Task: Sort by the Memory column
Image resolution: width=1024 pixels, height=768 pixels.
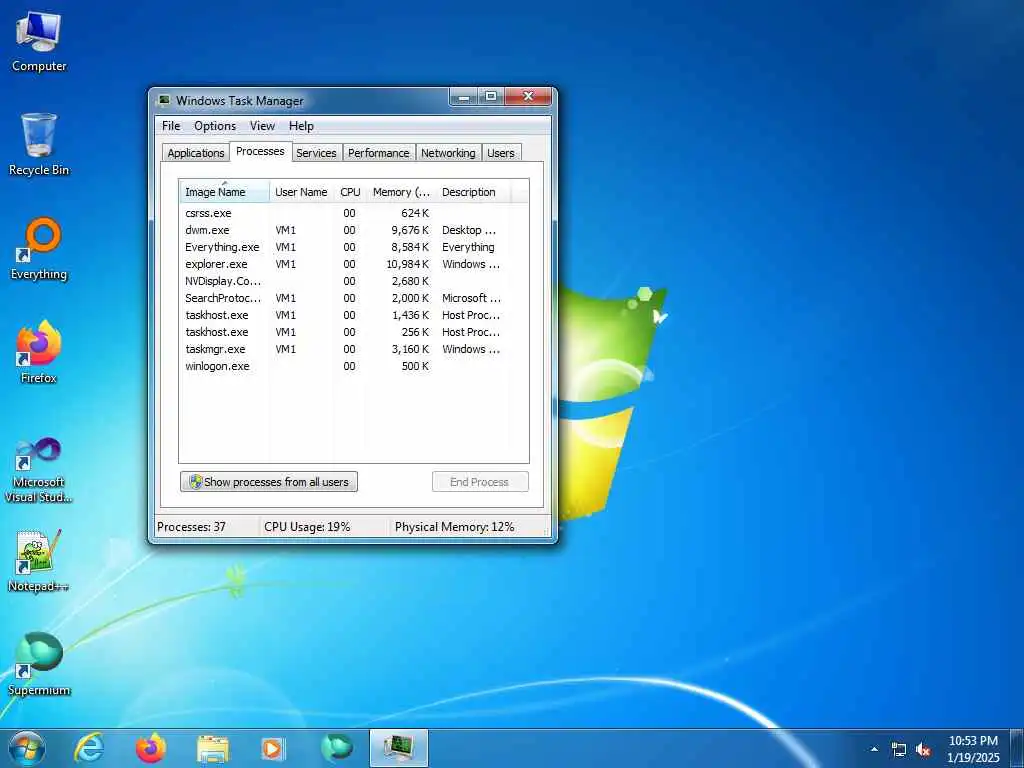Action: [x=401, y=192]
